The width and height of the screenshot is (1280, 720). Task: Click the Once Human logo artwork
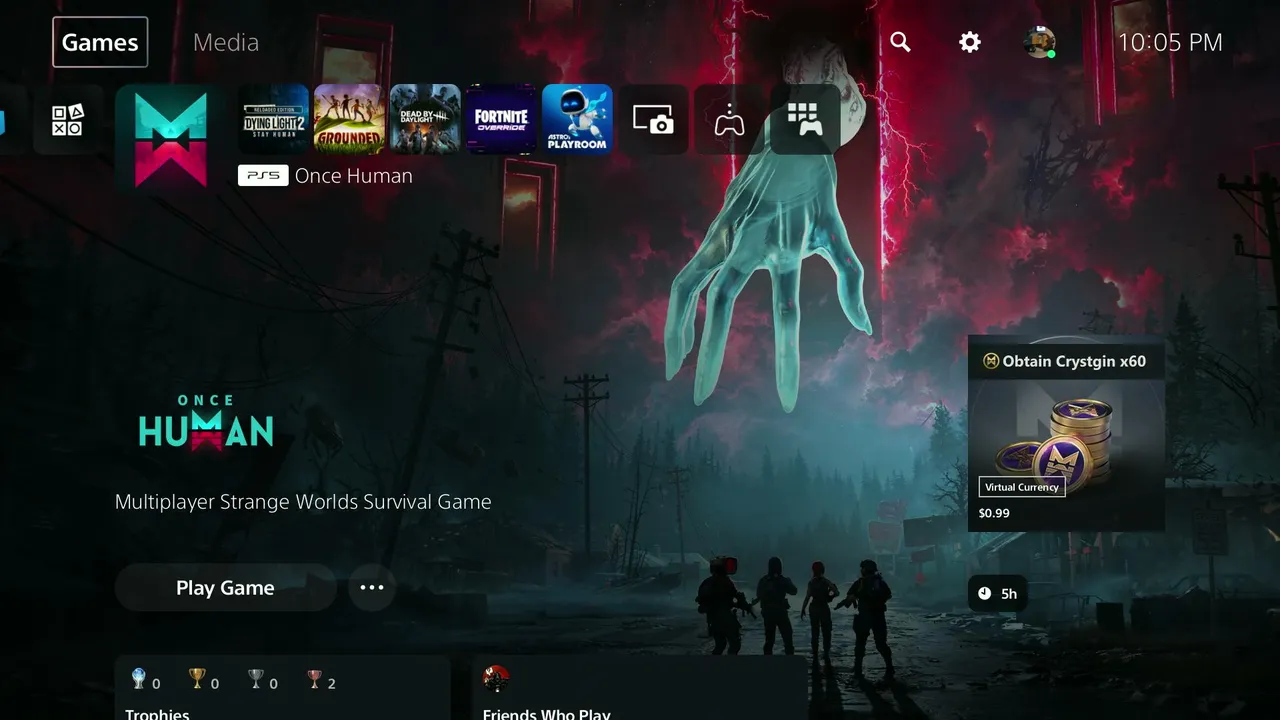tap(206, 422)
